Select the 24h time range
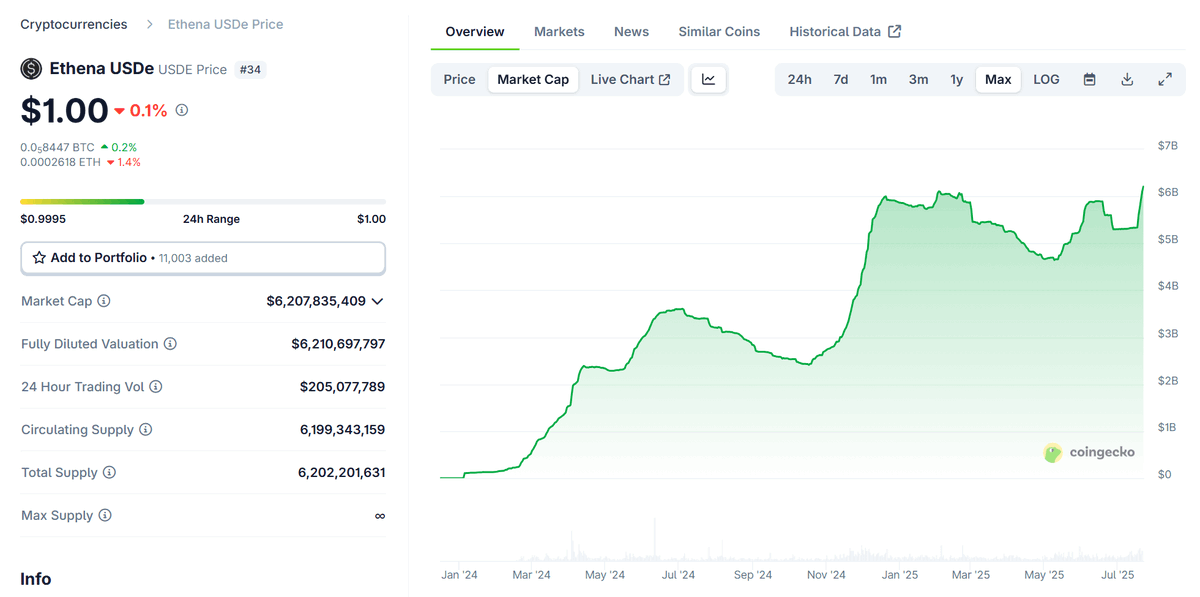This screenshot has height=597, width=1200. [x=800, y=79]
